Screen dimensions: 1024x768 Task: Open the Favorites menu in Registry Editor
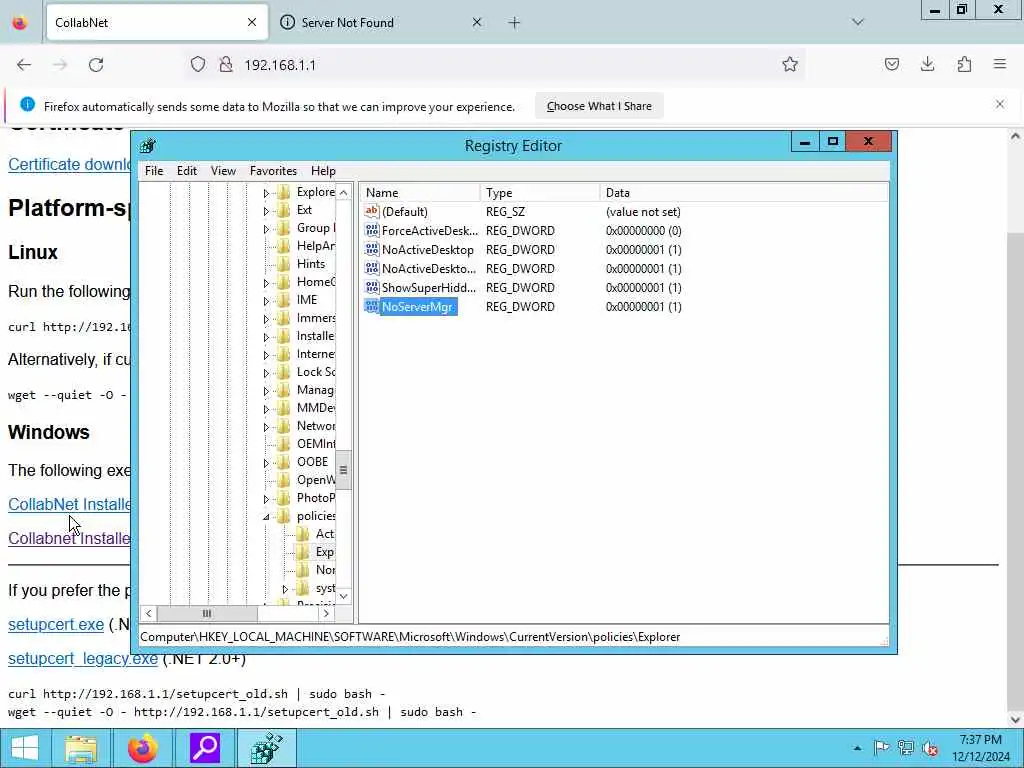[273, 171]
